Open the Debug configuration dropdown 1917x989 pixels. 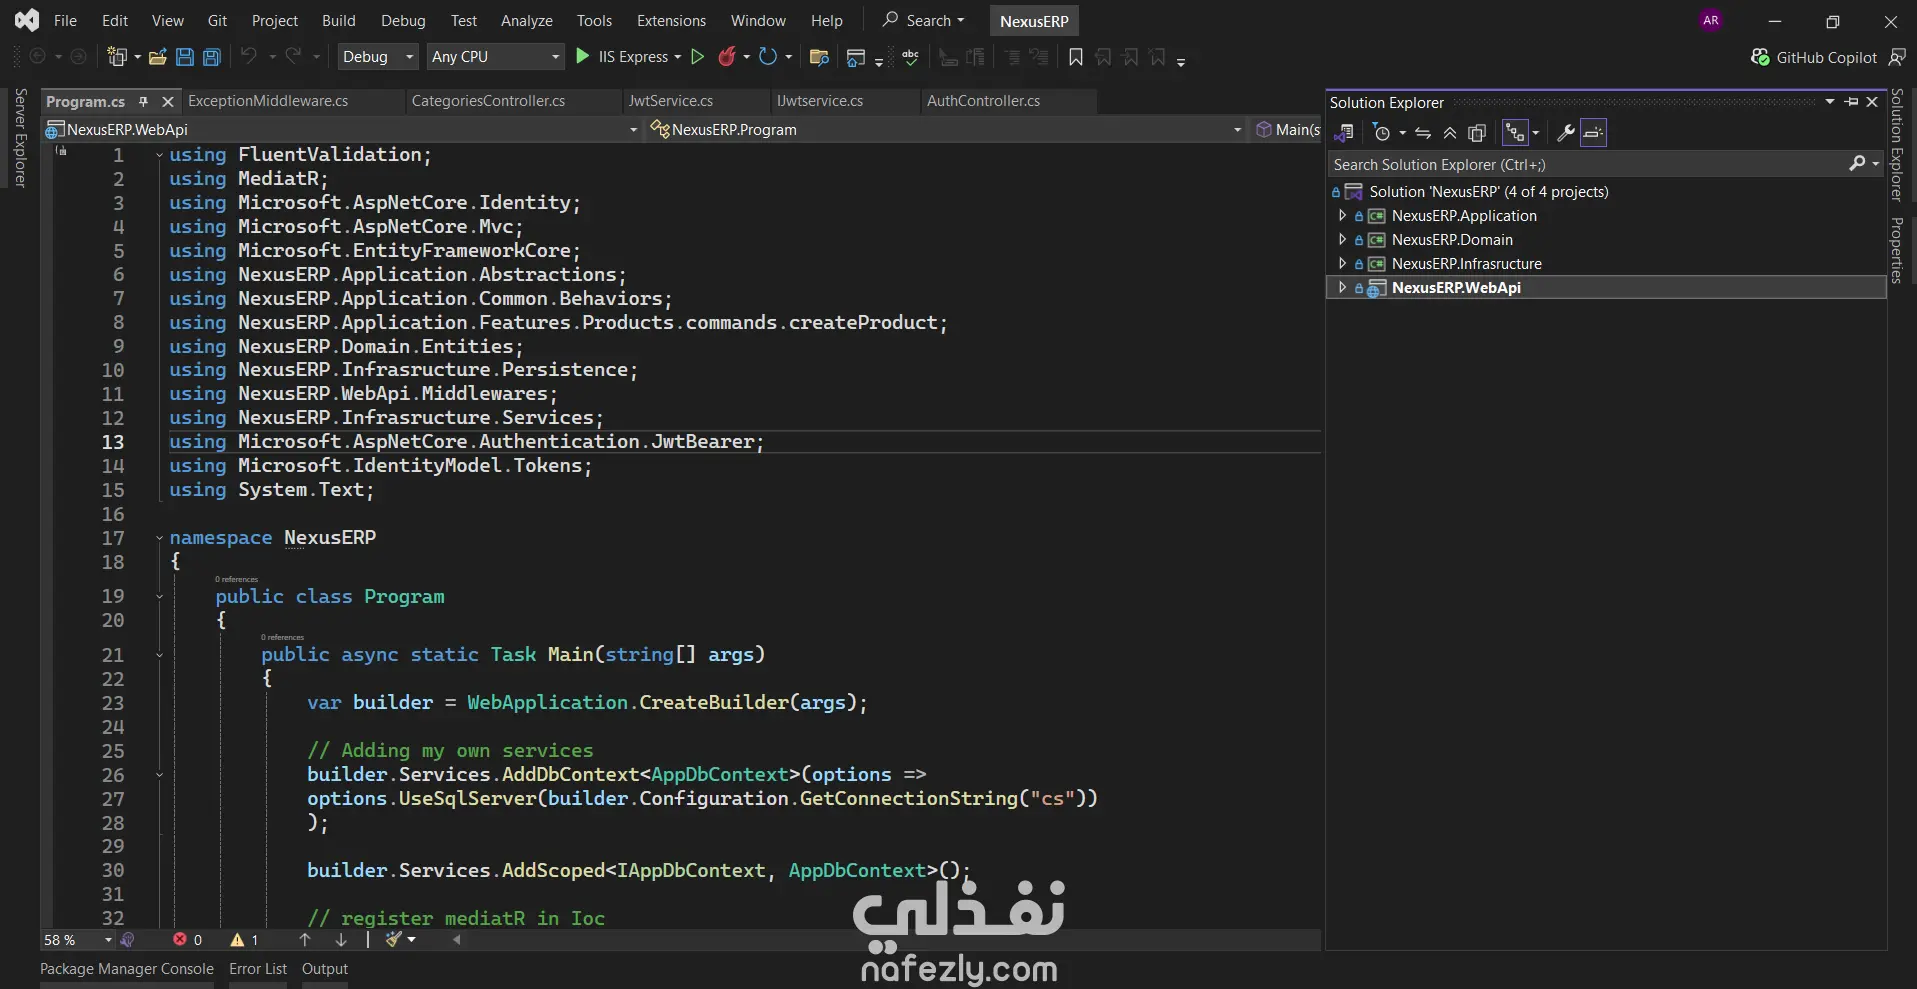(378, 57)
